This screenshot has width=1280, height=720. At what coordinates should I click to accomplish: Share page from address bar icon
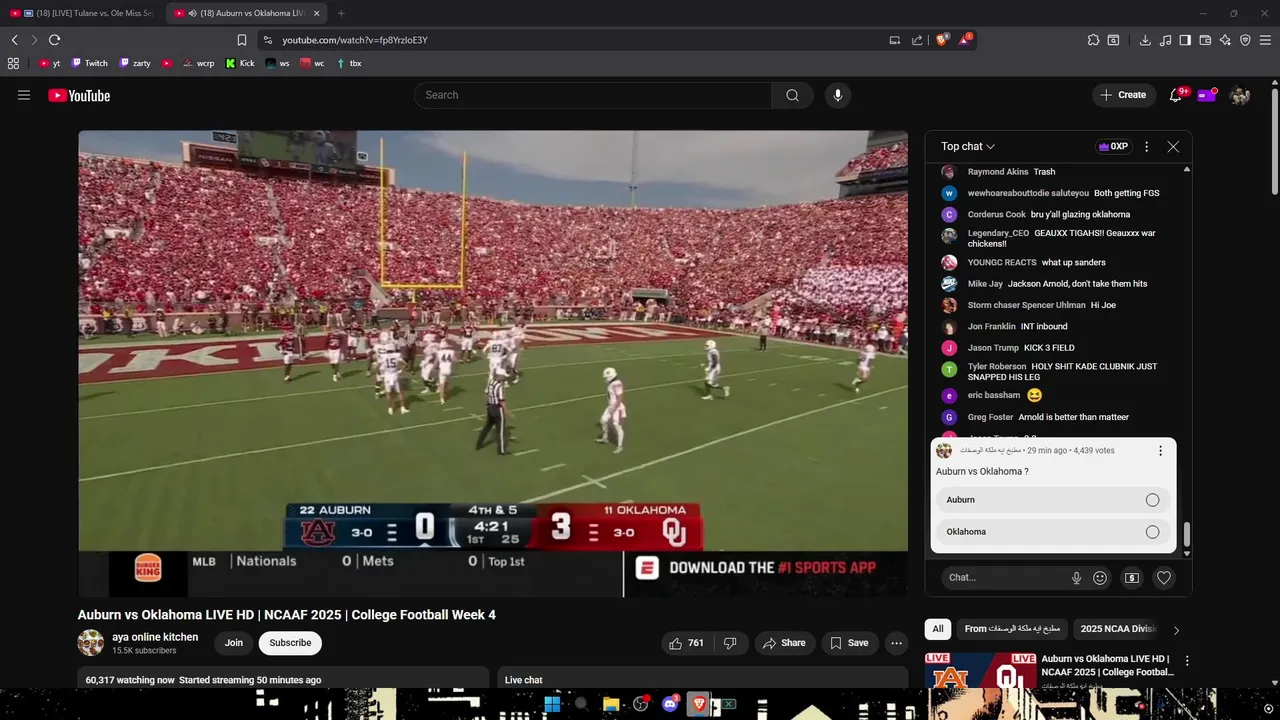tap(917, 40)
